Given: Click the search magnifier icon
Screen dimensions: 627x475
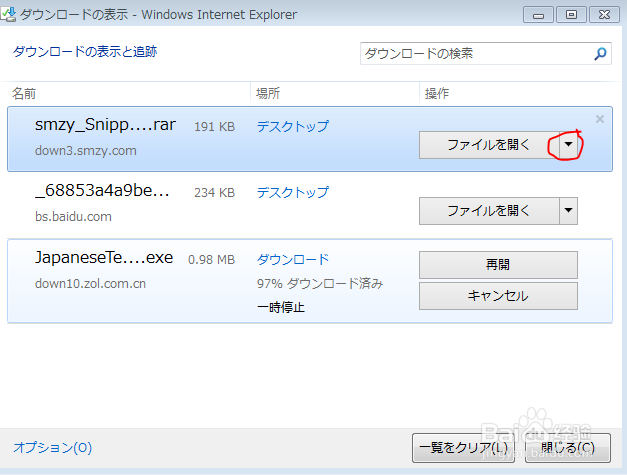Looking at the screenshot, I should tap(600, 53).
